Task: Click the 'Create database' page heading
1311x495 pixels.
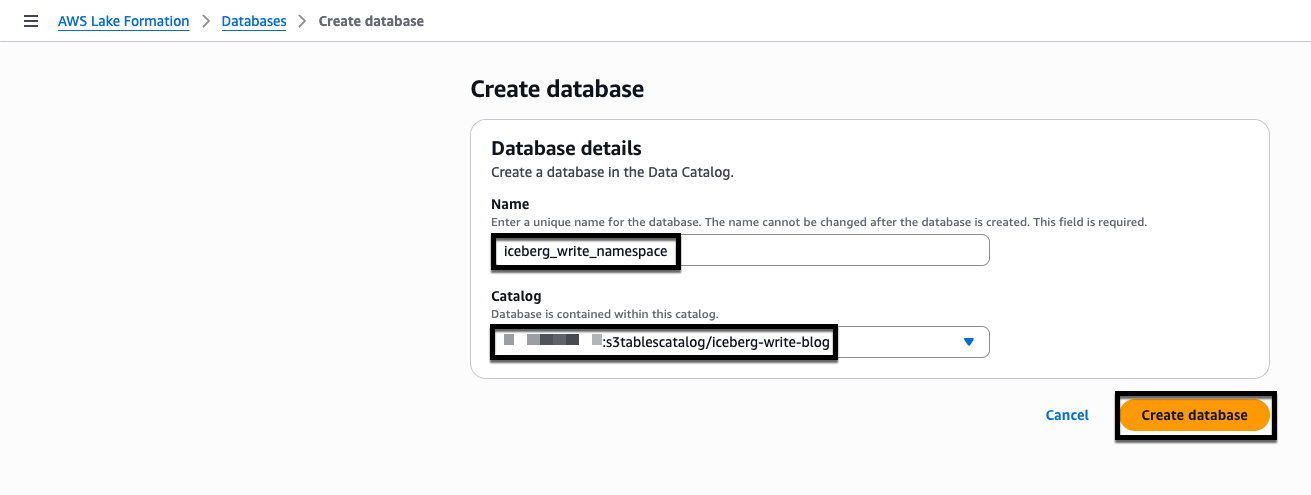Action: click(x=557, y=89)
